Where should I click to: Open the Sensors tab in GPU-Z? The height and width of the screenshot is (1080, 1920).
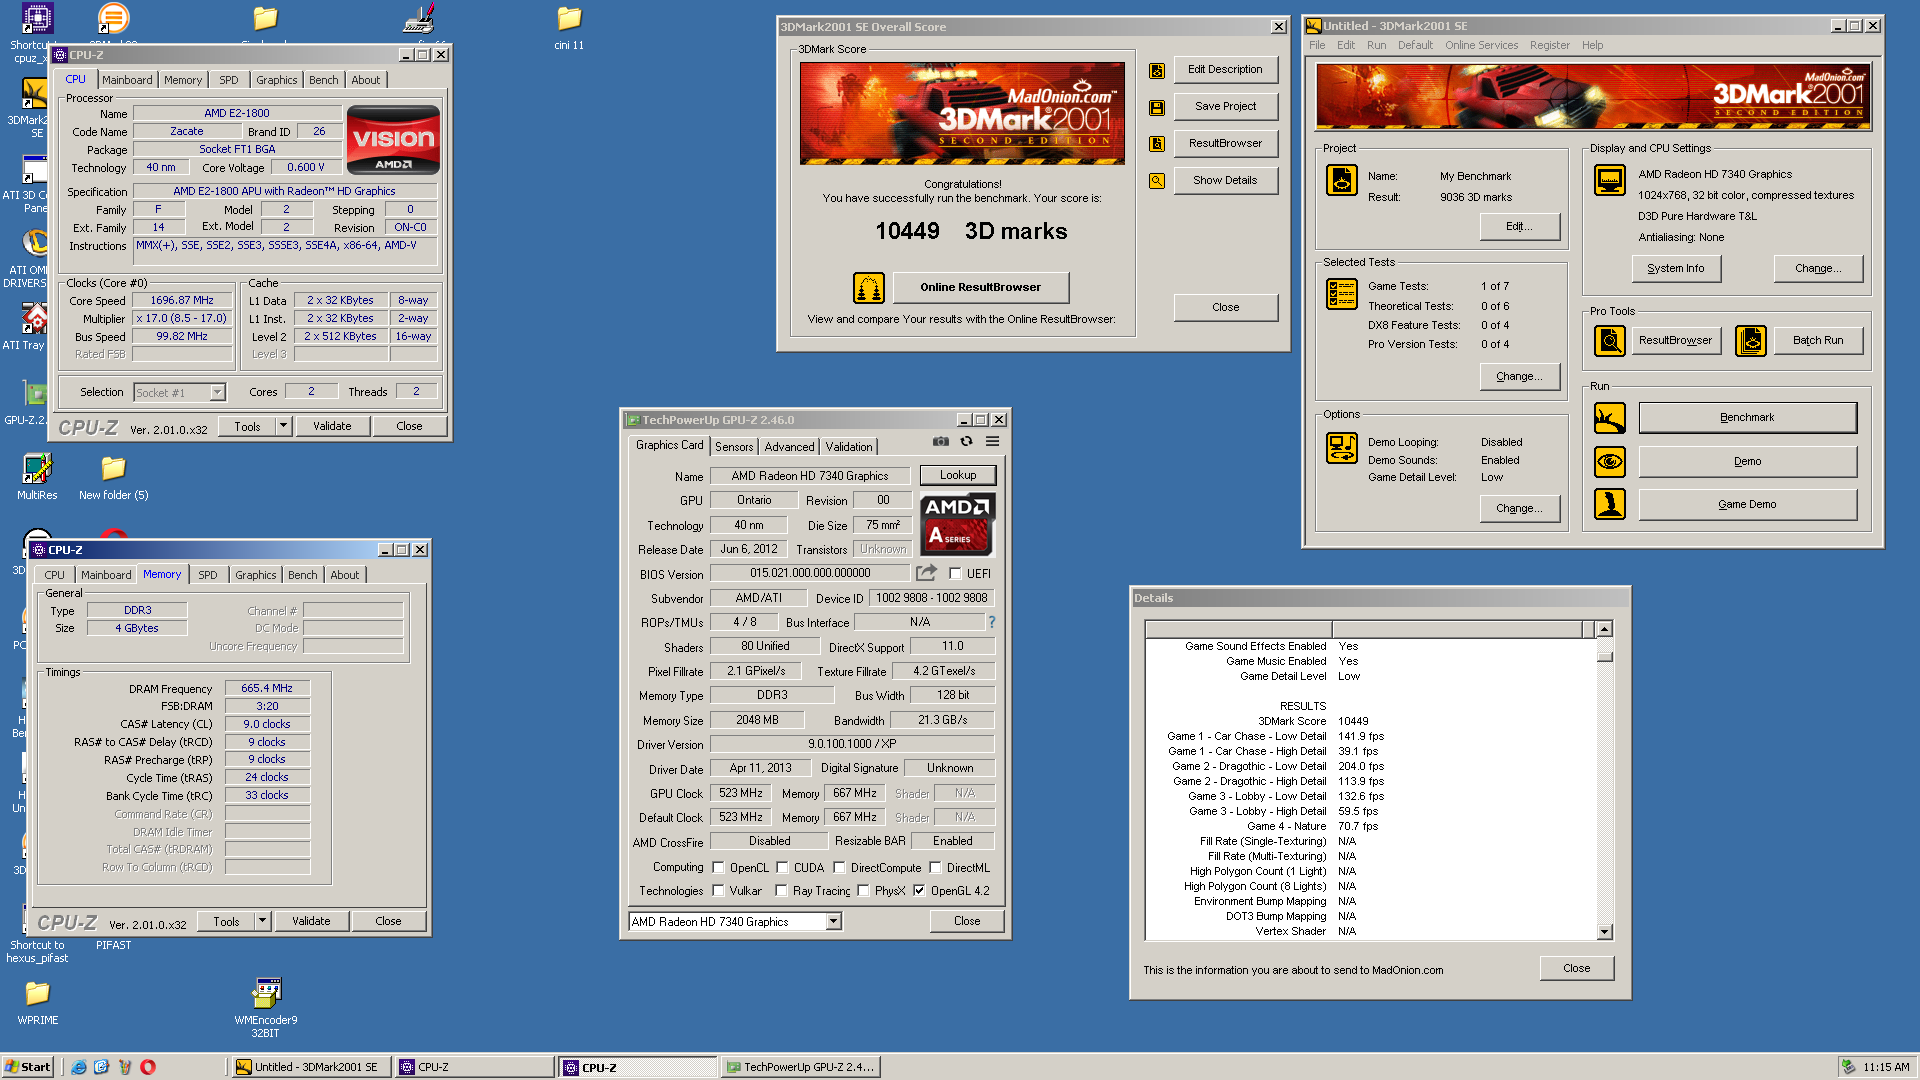pyautogui.click(x=734, y=447)
